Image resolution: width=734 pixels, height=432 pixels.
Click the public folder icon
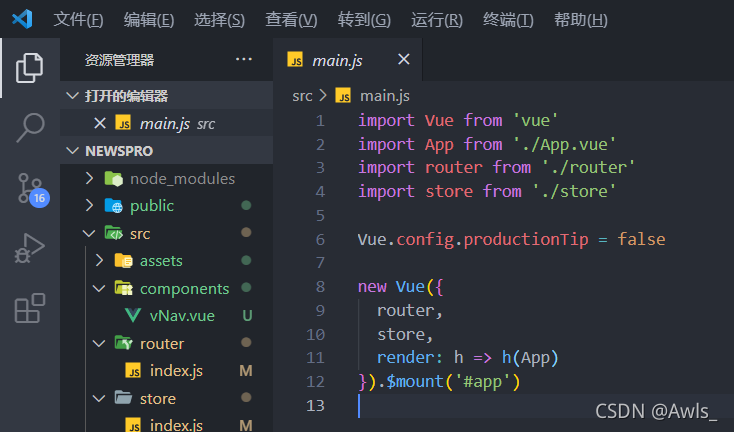point(114,205)
